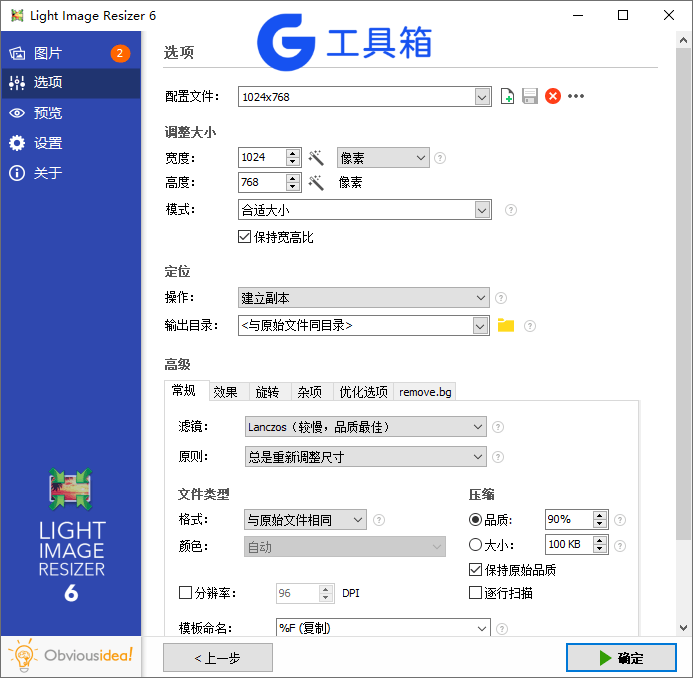Open 预览 preview page

pos(71,113)
